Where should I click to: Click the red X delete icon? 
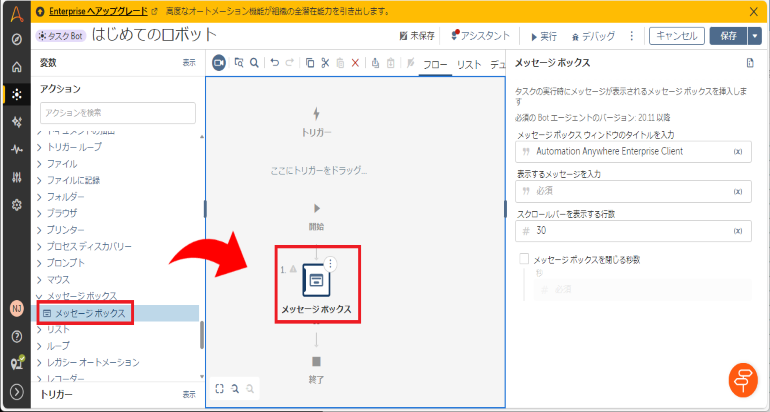(356, 63)
